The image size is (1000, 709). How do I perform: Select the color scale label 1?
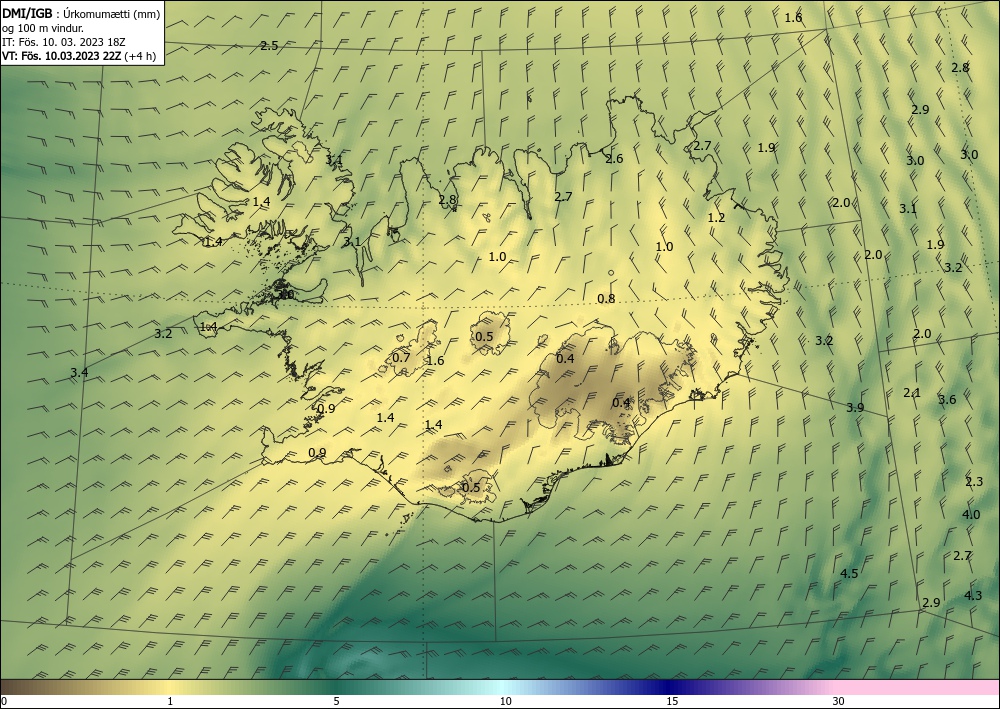170,702
